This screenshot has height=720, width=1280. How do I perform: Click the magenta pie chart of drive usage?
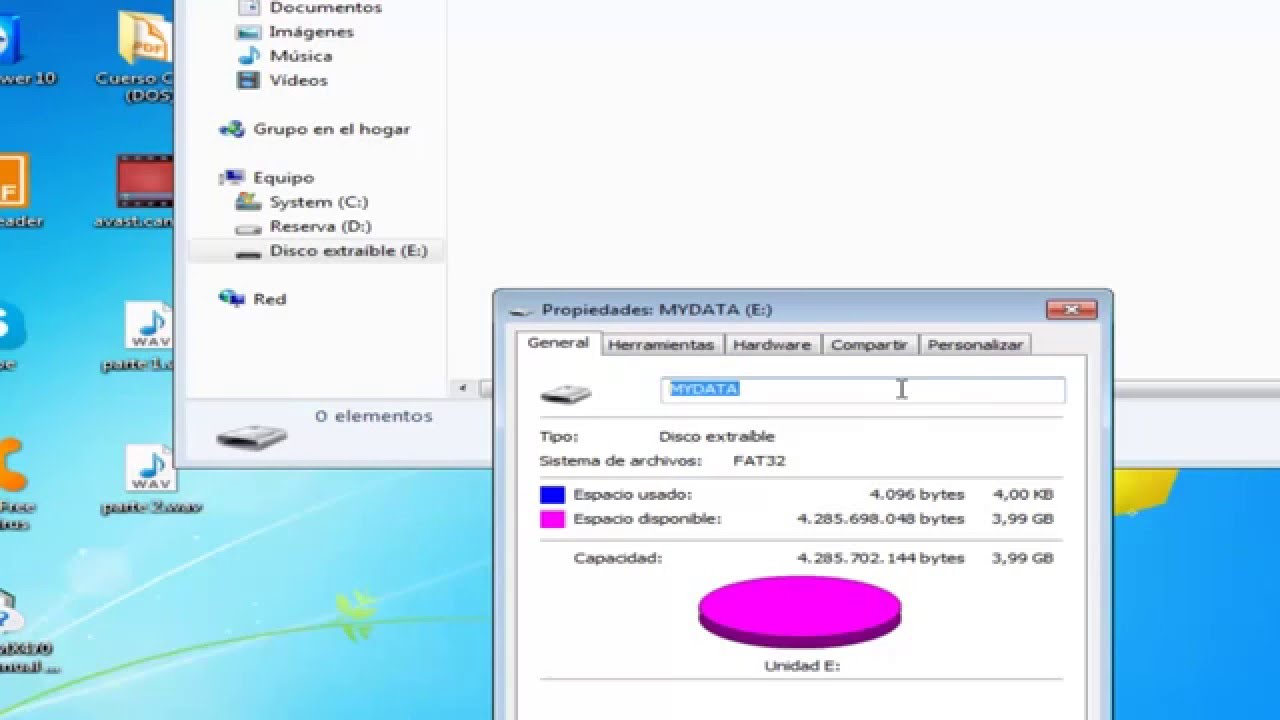[799, 611]
